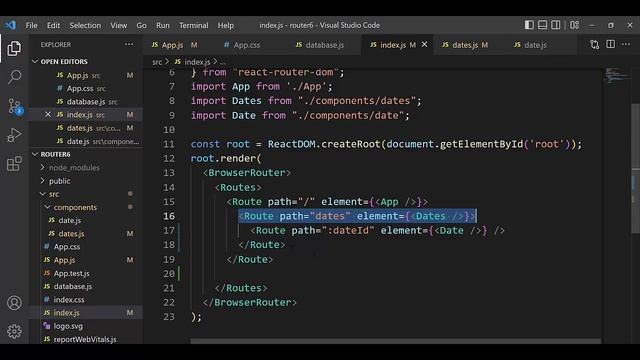Toggle primary side bar layout icon
Screen dimensions: 640x360
click(529, 25)
